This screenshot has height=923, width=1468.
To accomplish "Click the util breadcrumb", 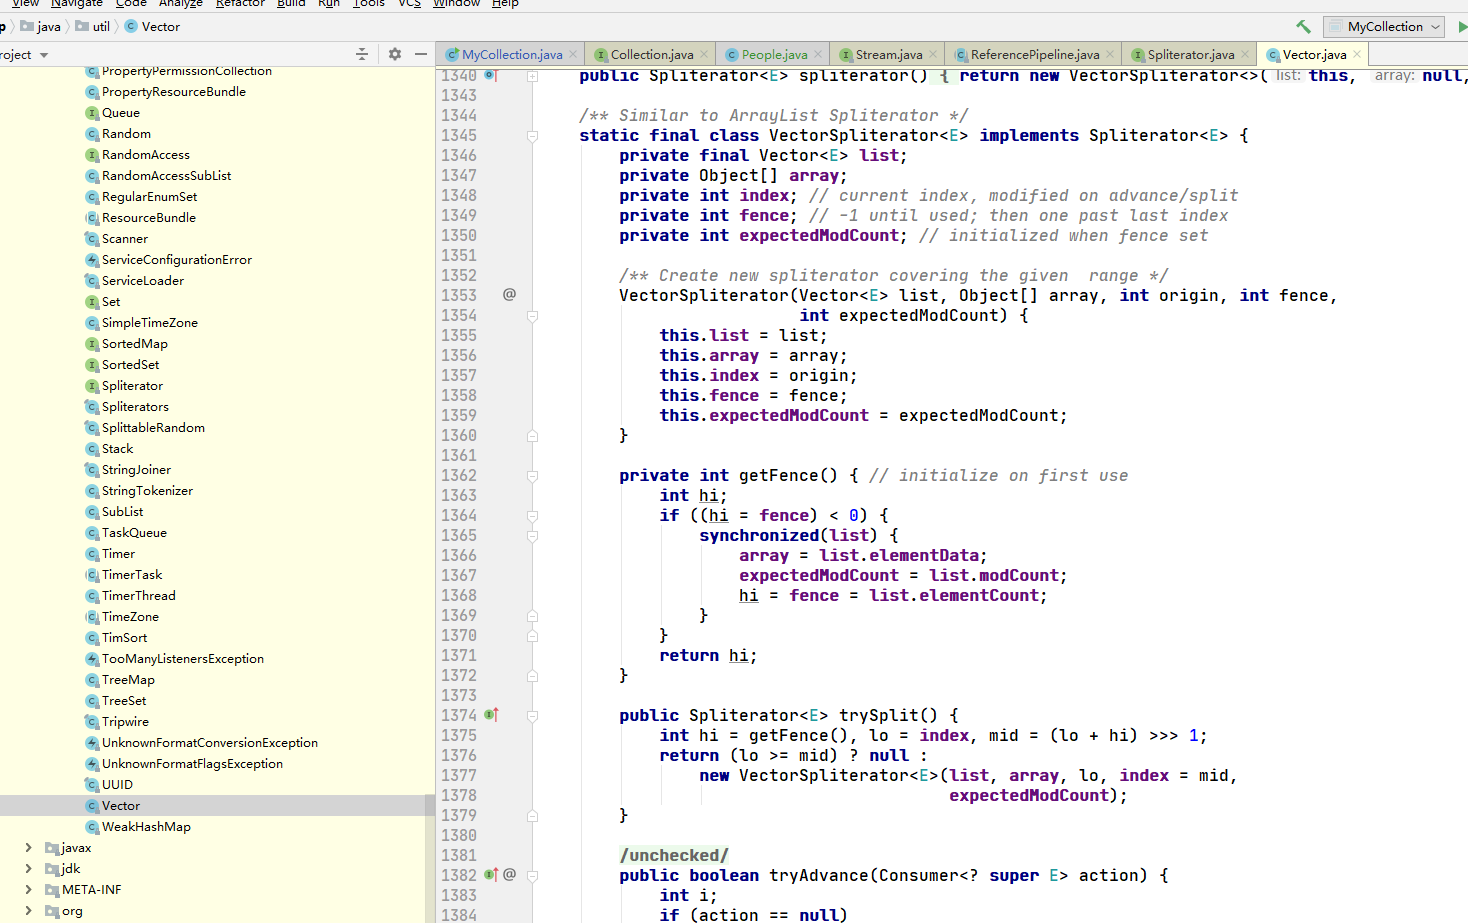I will pyautogui.click(x=93, y=27).
